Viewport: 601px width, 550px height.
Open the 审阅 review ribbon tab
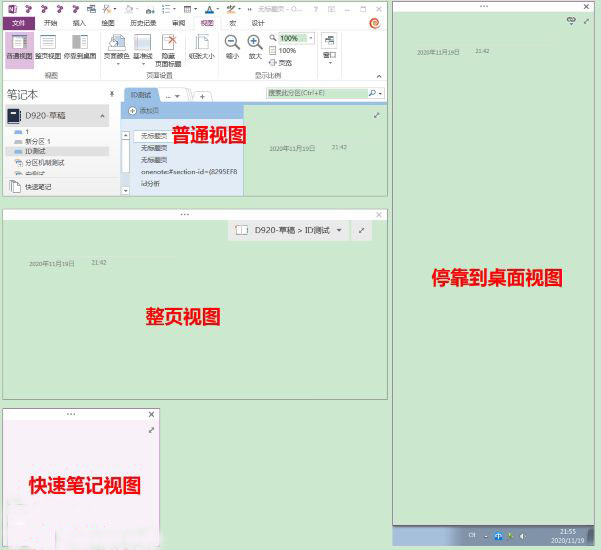179,23
